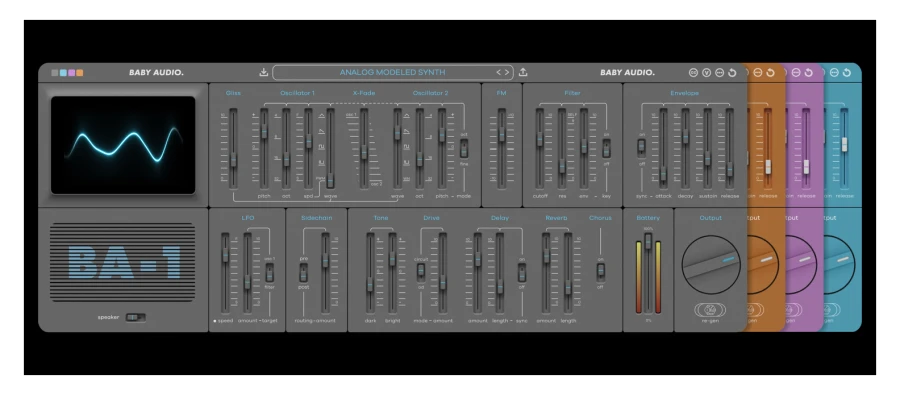The width and height of the screenshot is (900, 395).
Task: Click the Sidechain amount slider handle
Action: pyautogui.click(x=325, y=260)
